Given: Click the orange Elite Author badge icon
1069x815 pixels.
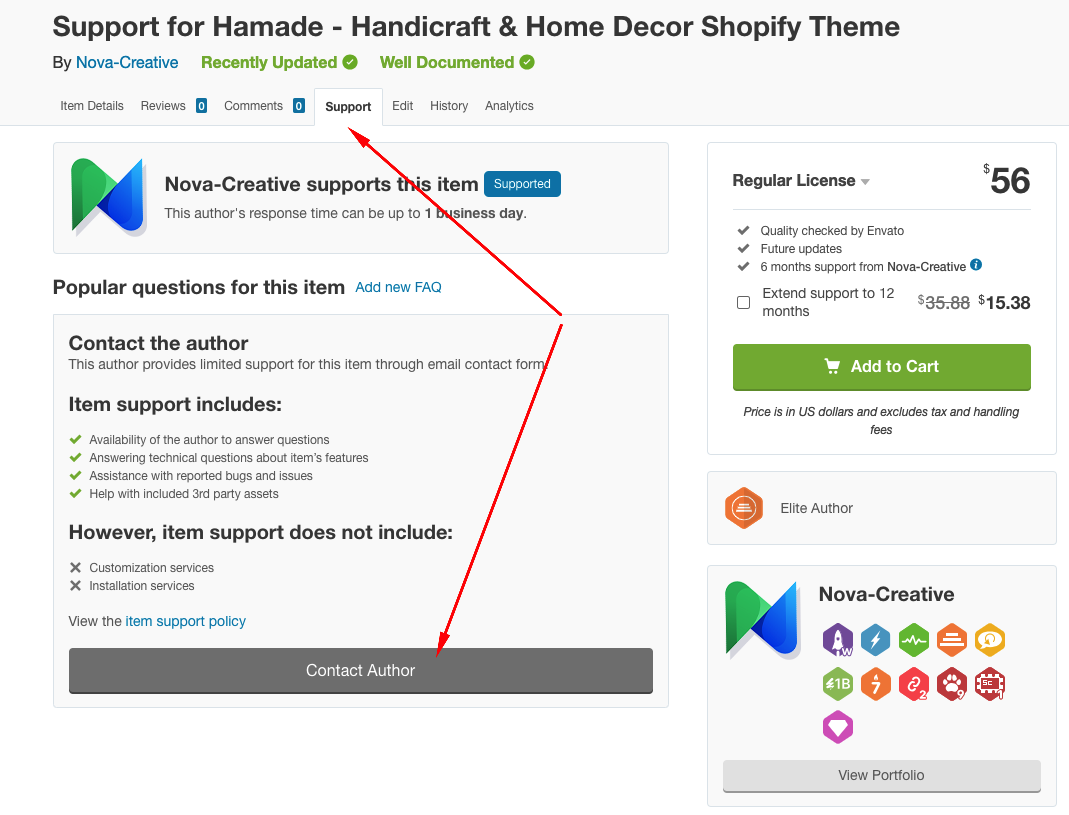Looking at the screenshot, I should click(744, 508).
